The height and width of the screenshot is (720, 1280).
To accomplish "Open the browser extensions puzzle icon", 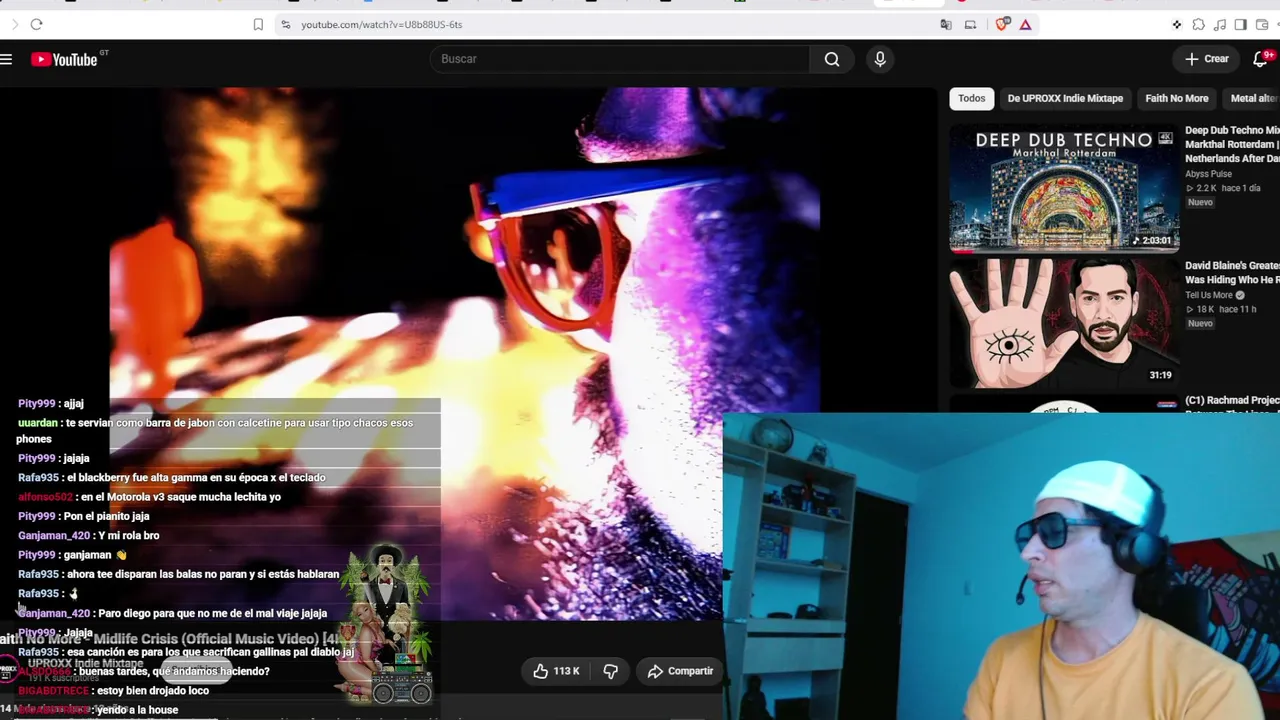I will pos(1198,24).
